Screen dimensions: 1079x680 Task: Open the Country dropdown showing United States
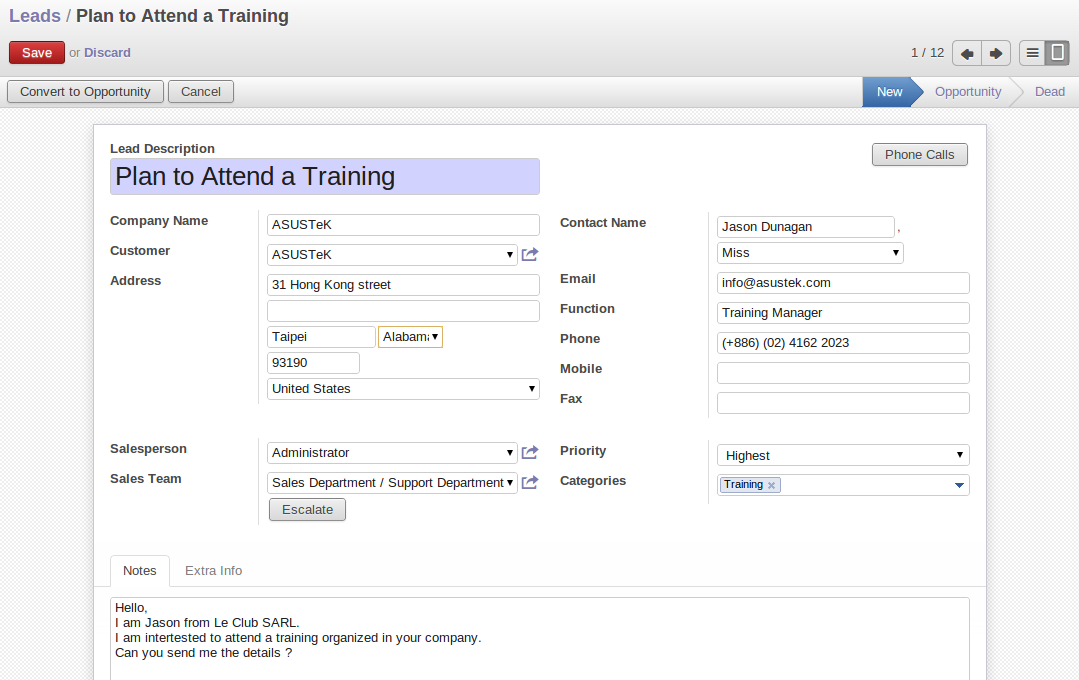pyautogui.click(x=403, y=389)
